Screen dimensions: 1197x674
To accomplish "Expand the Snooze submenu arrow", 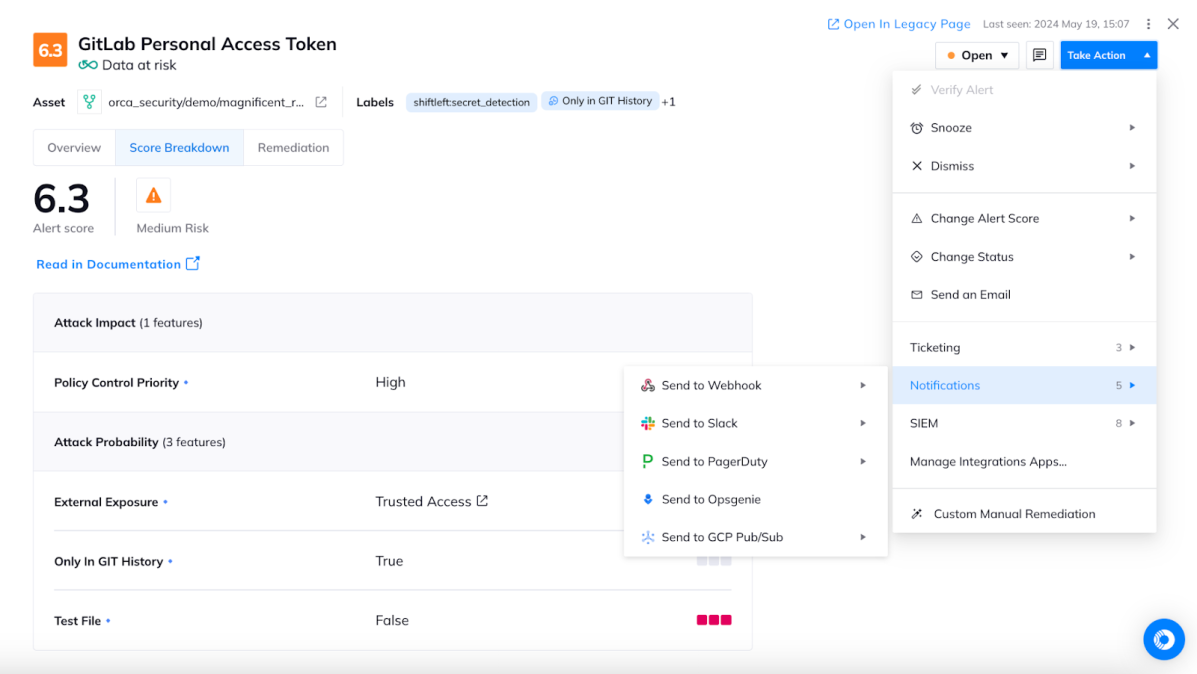I will pos(1132,127).
